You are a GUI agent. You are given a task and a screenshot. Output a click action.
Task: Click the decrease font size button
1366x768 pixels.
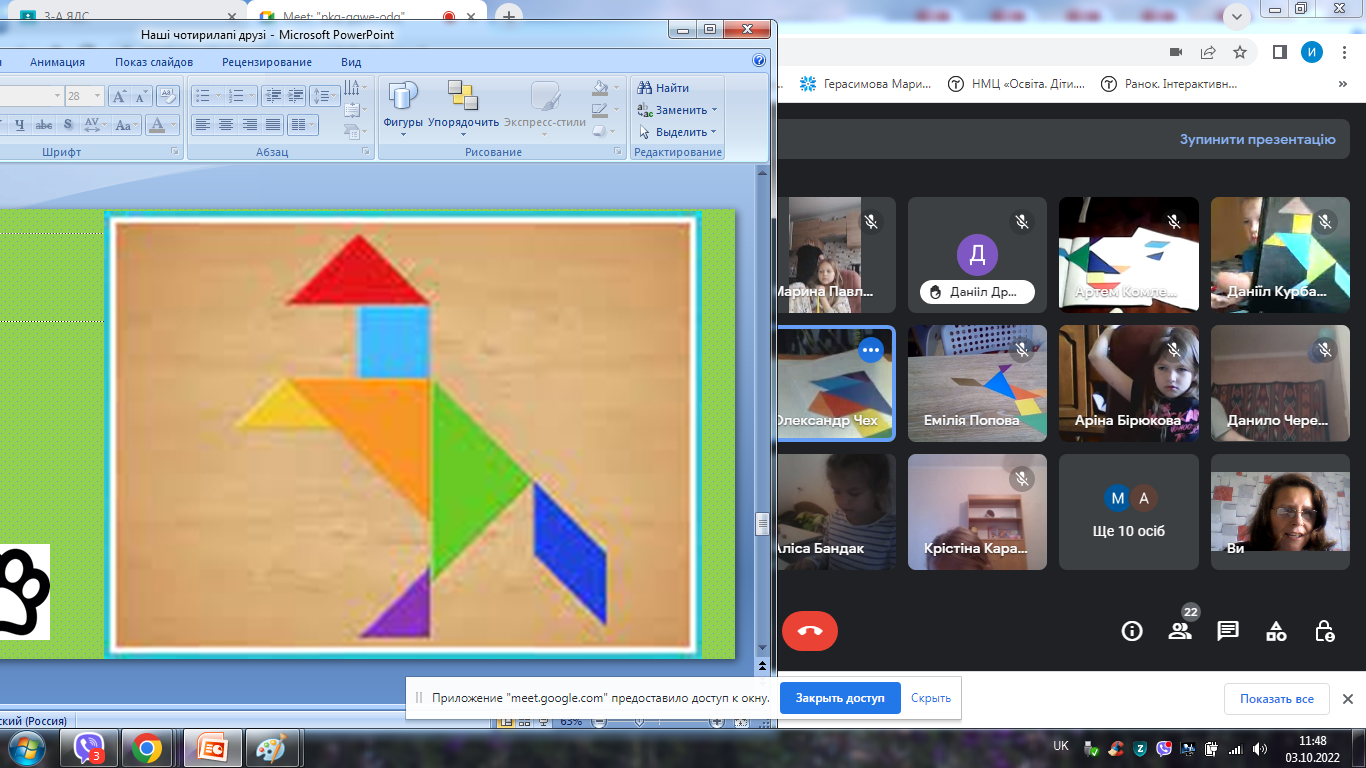tap(141, 96)
